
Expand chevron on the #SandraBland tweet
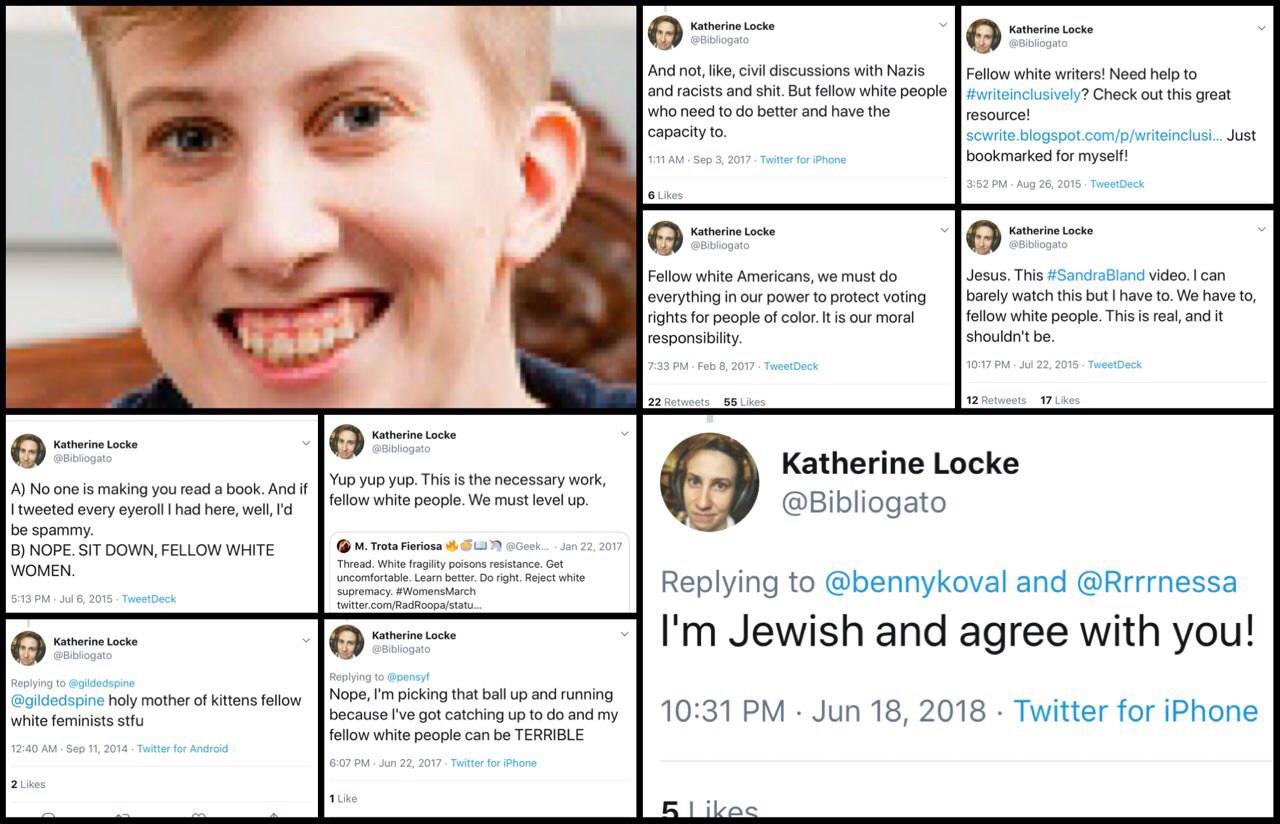1261,229
